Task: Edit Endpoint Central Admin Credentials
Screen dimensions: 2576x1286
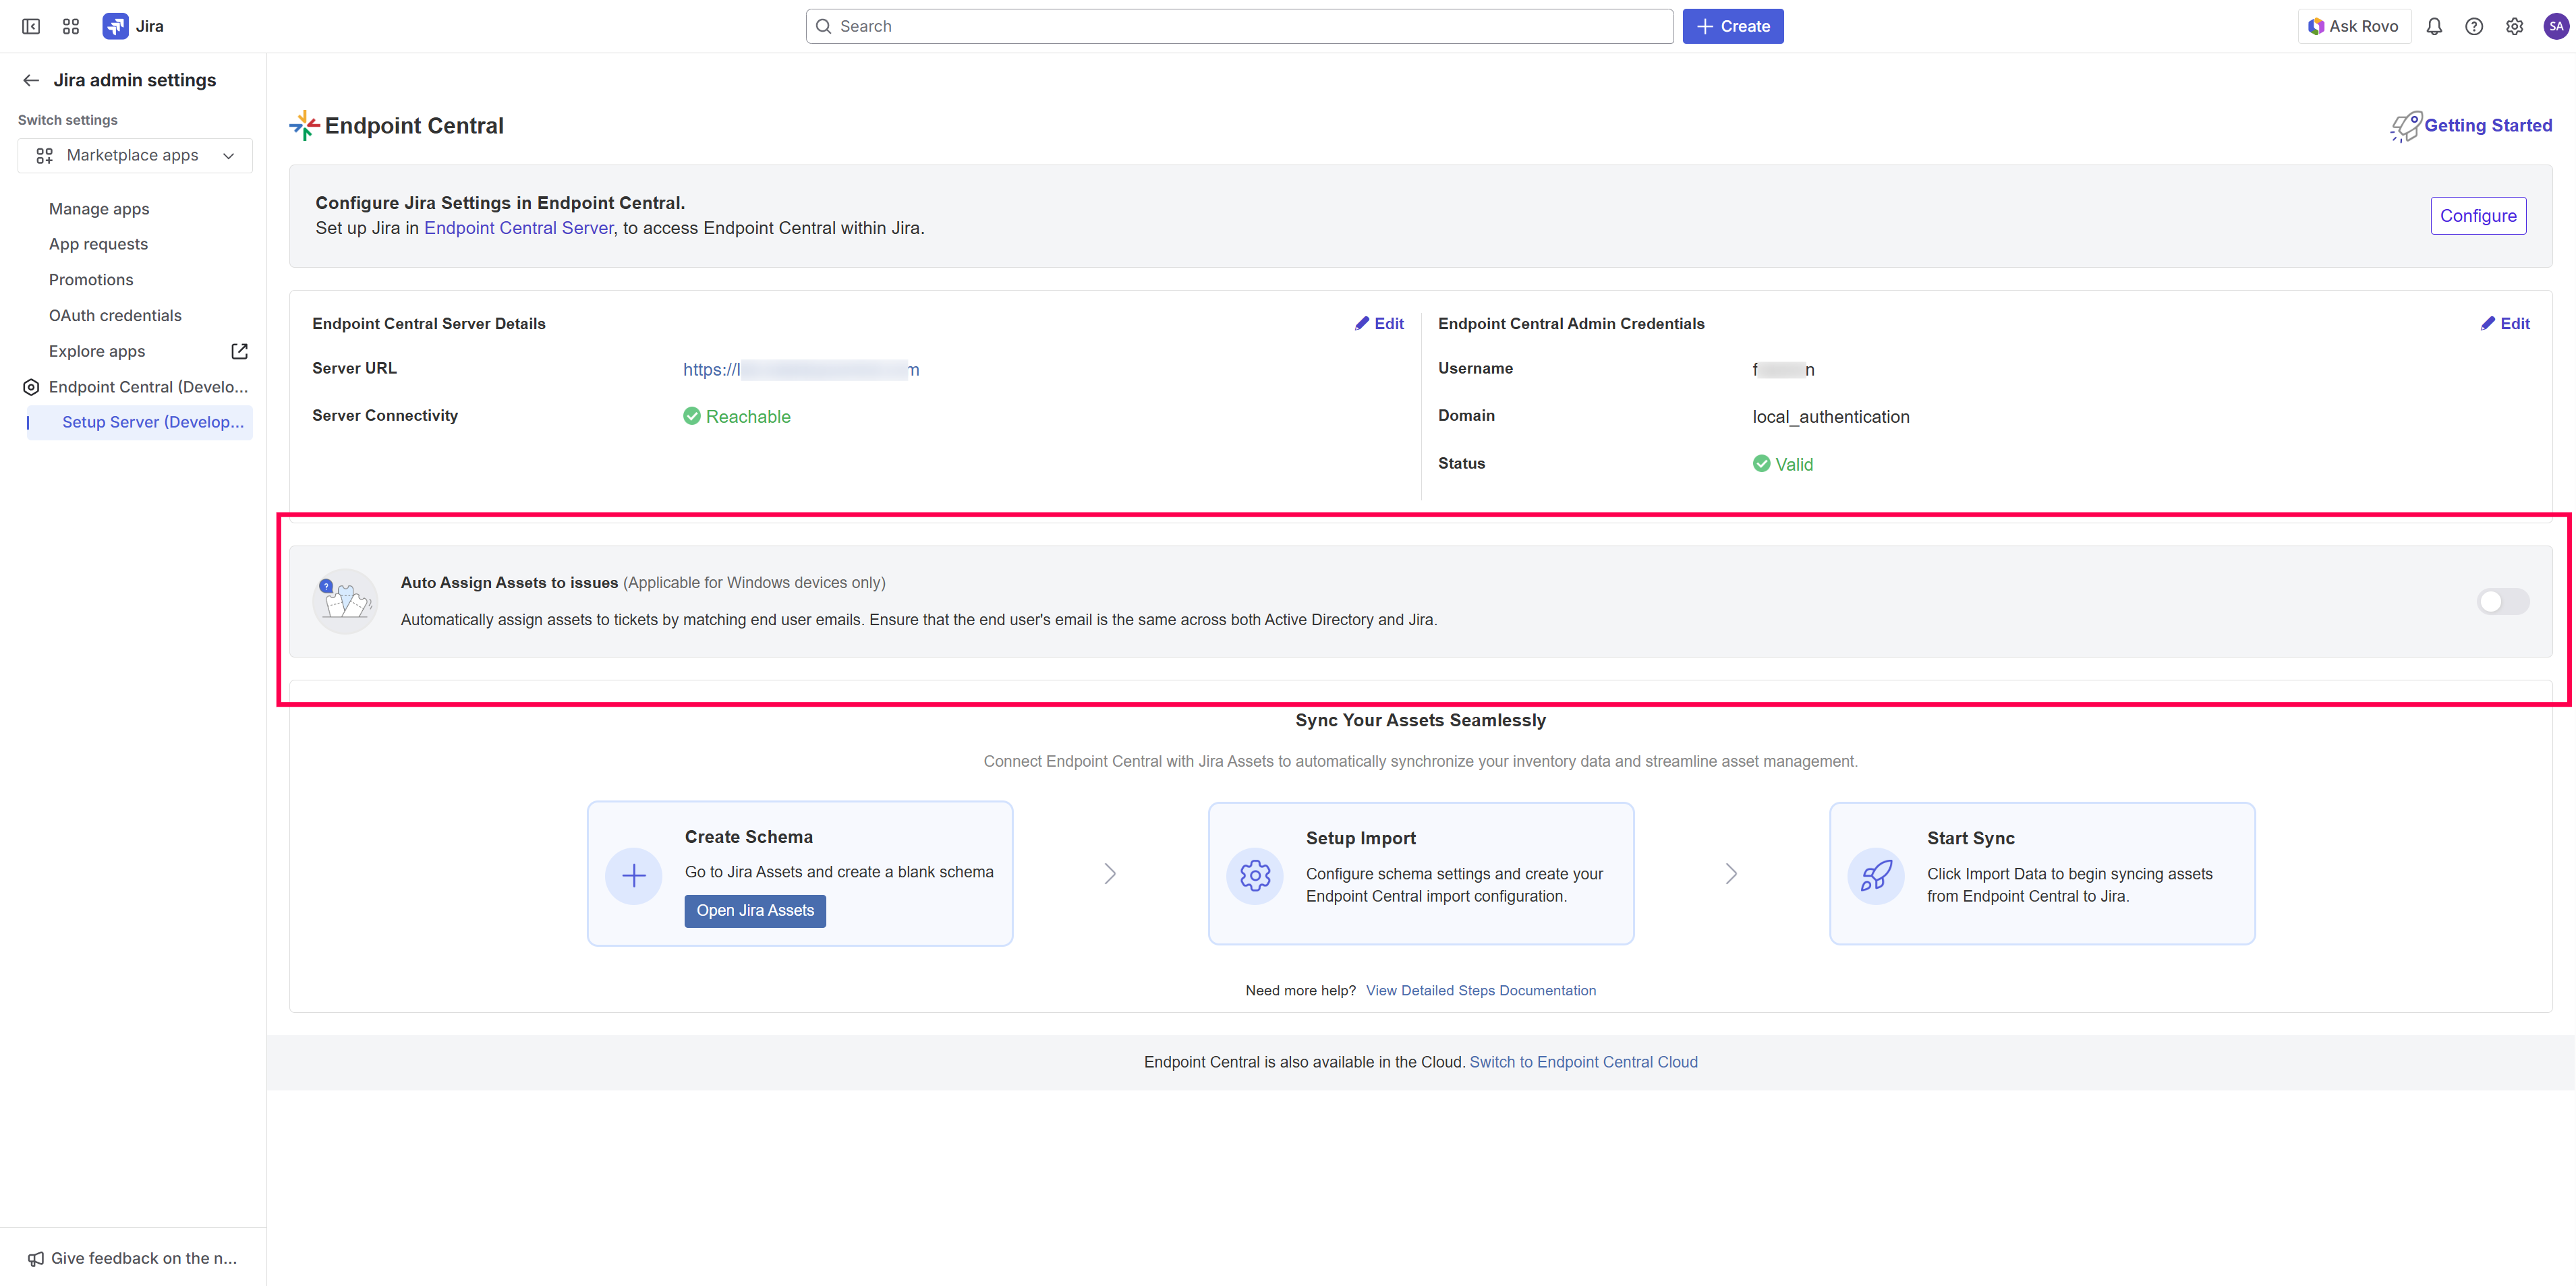Action: 2505,323
